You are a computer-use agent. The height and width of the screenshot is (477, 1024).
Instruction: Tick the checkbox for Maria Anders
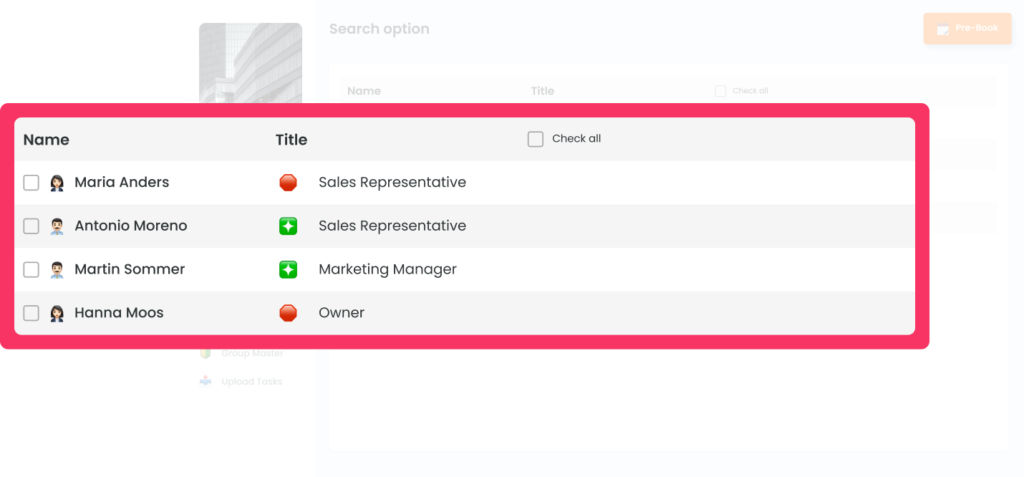[31, 183]
